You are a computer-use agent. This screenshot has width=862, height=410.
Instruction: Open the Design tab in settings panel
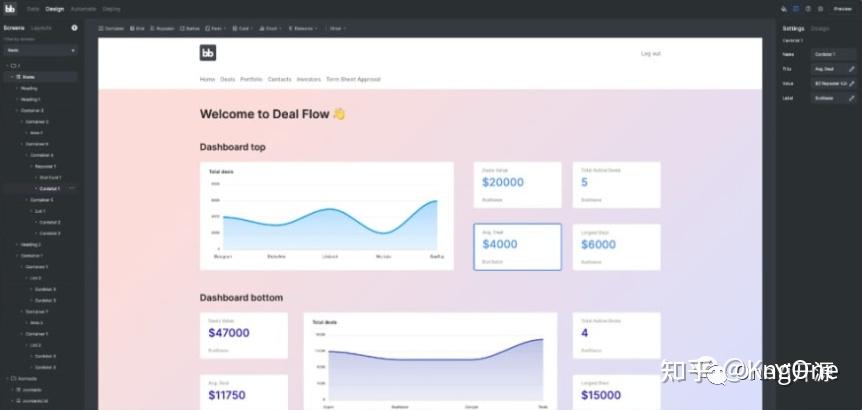(x=820, y=29)
